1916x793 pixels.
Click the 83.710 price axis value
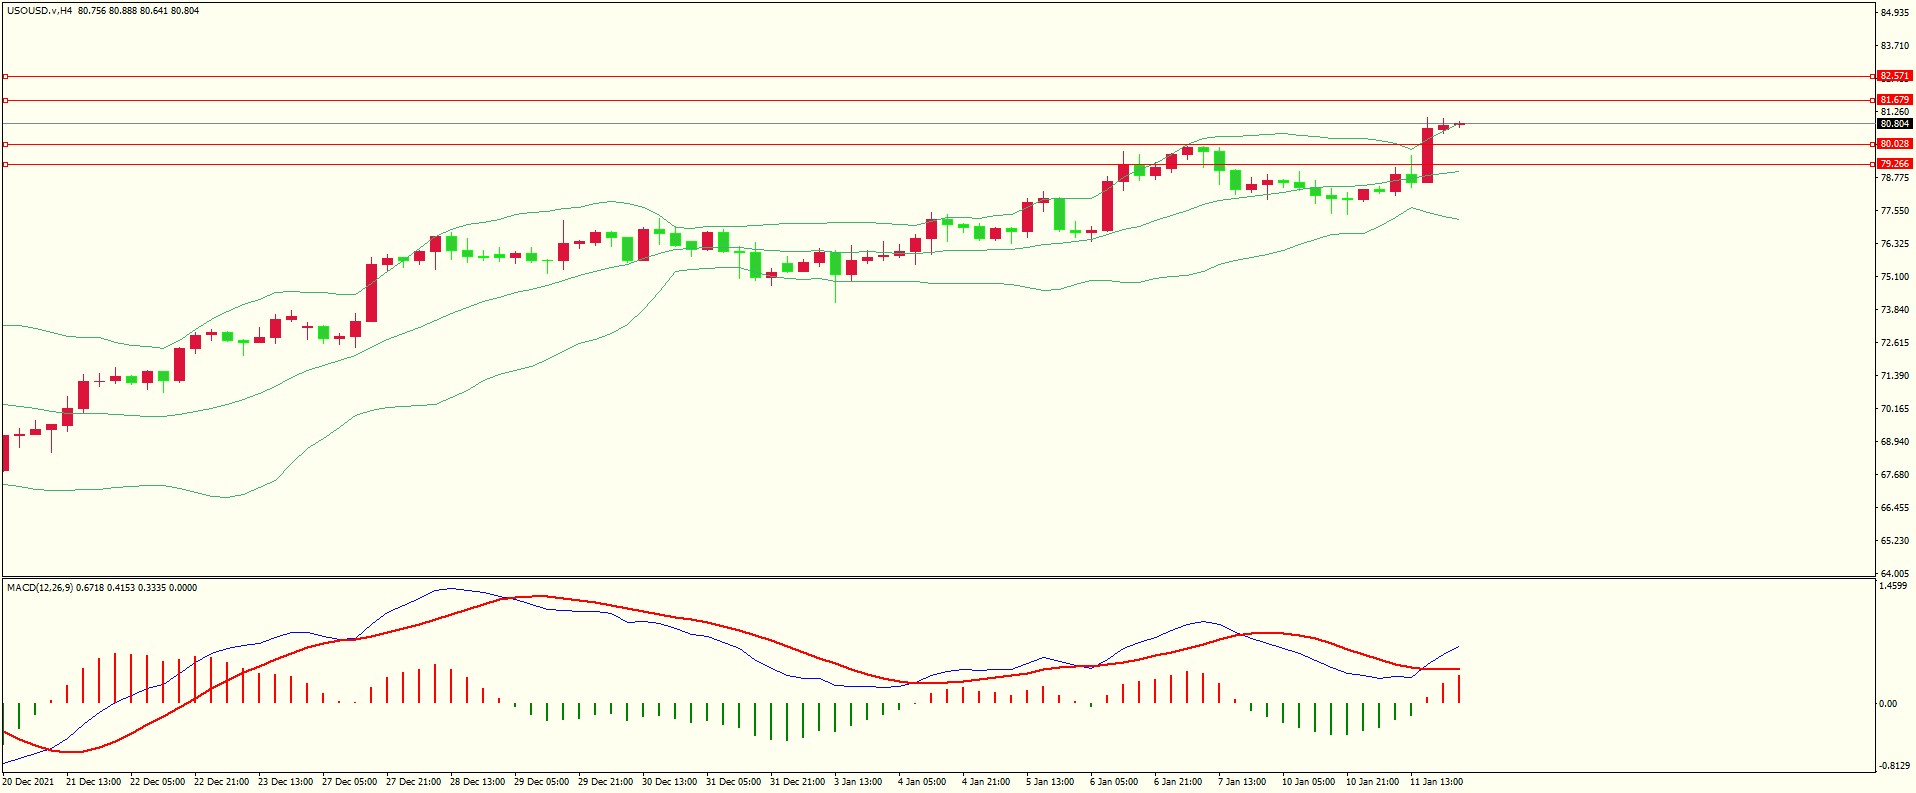point(1895,46)
